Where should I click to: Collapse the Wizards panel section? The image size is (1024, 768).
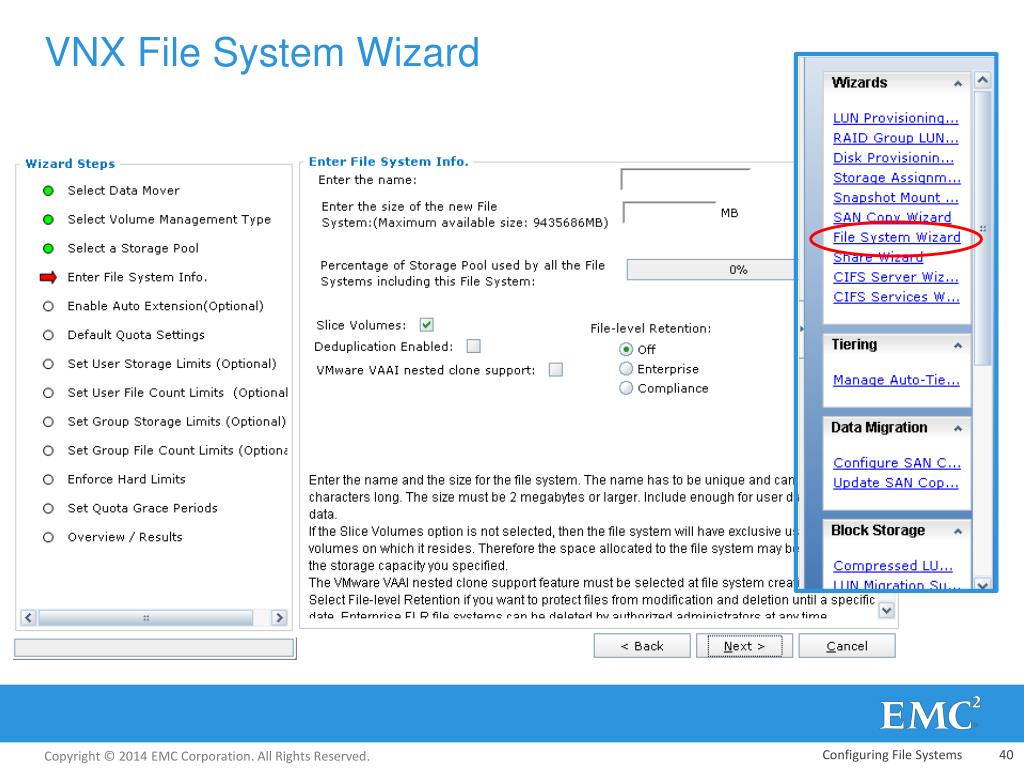pos(957,84)
